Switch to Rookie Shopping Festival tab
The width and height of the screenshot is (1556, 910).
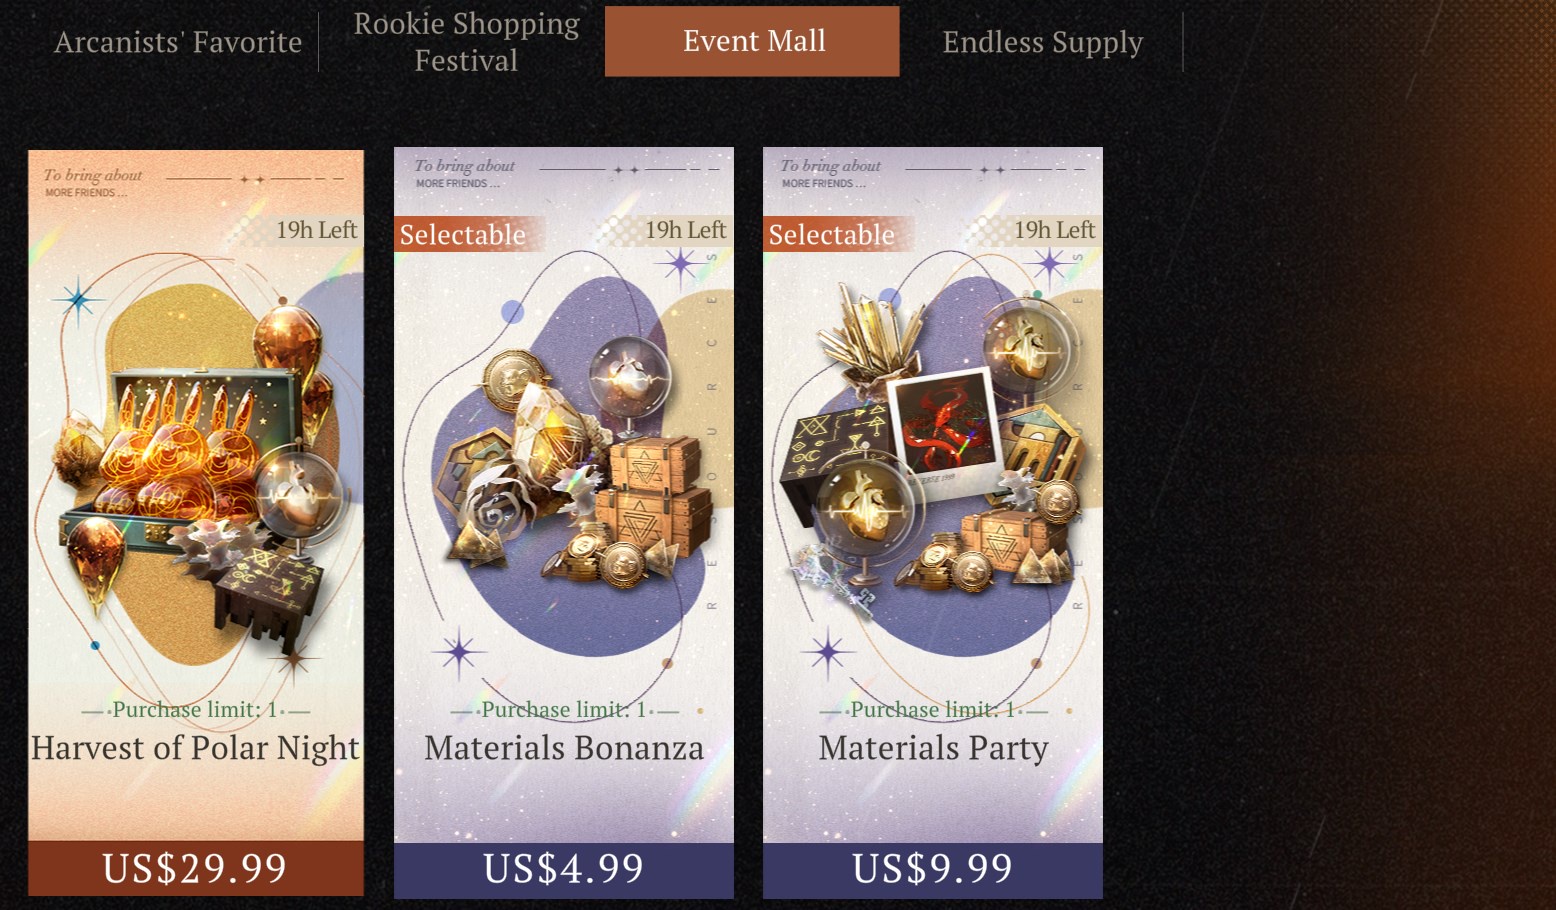pos(466,42)
